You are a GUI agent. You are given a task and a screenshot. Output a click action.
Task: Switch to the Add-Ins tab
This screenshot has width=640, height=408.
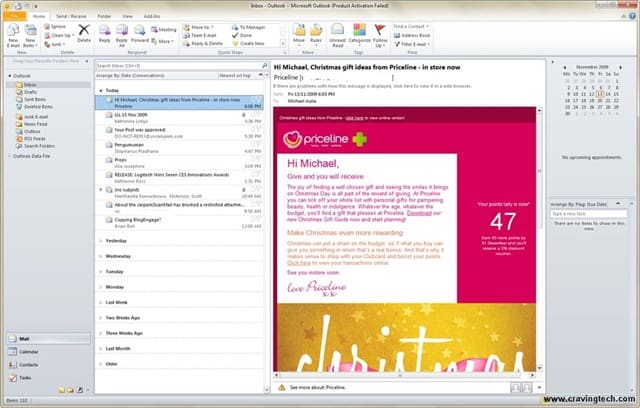(x=152, y=16)
